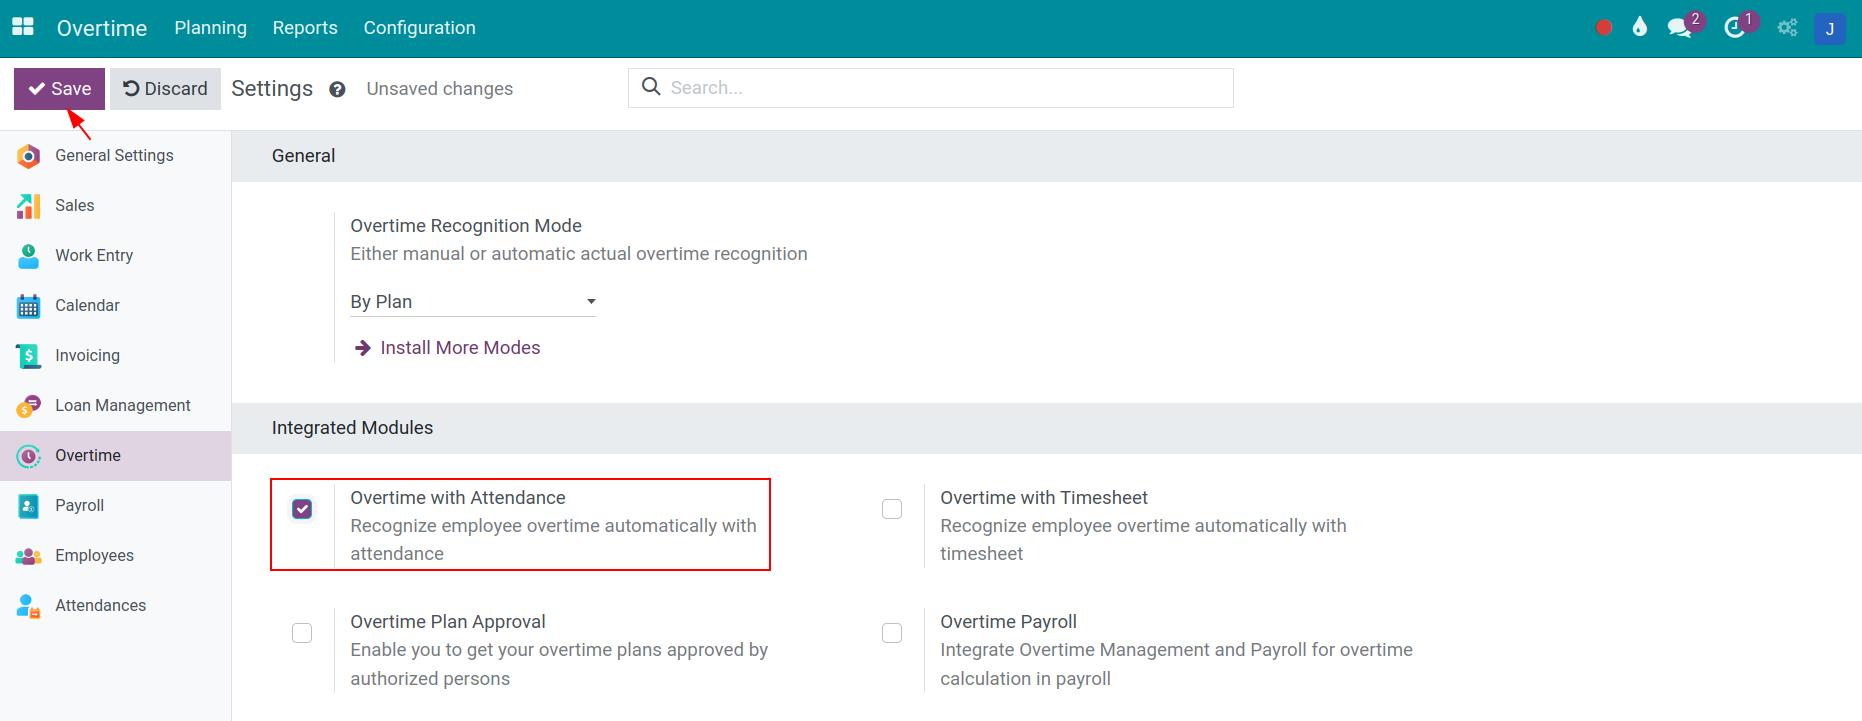Enable Overtime Plan Approval checkbox
The image size is (1862, 721).
[302, 633]
